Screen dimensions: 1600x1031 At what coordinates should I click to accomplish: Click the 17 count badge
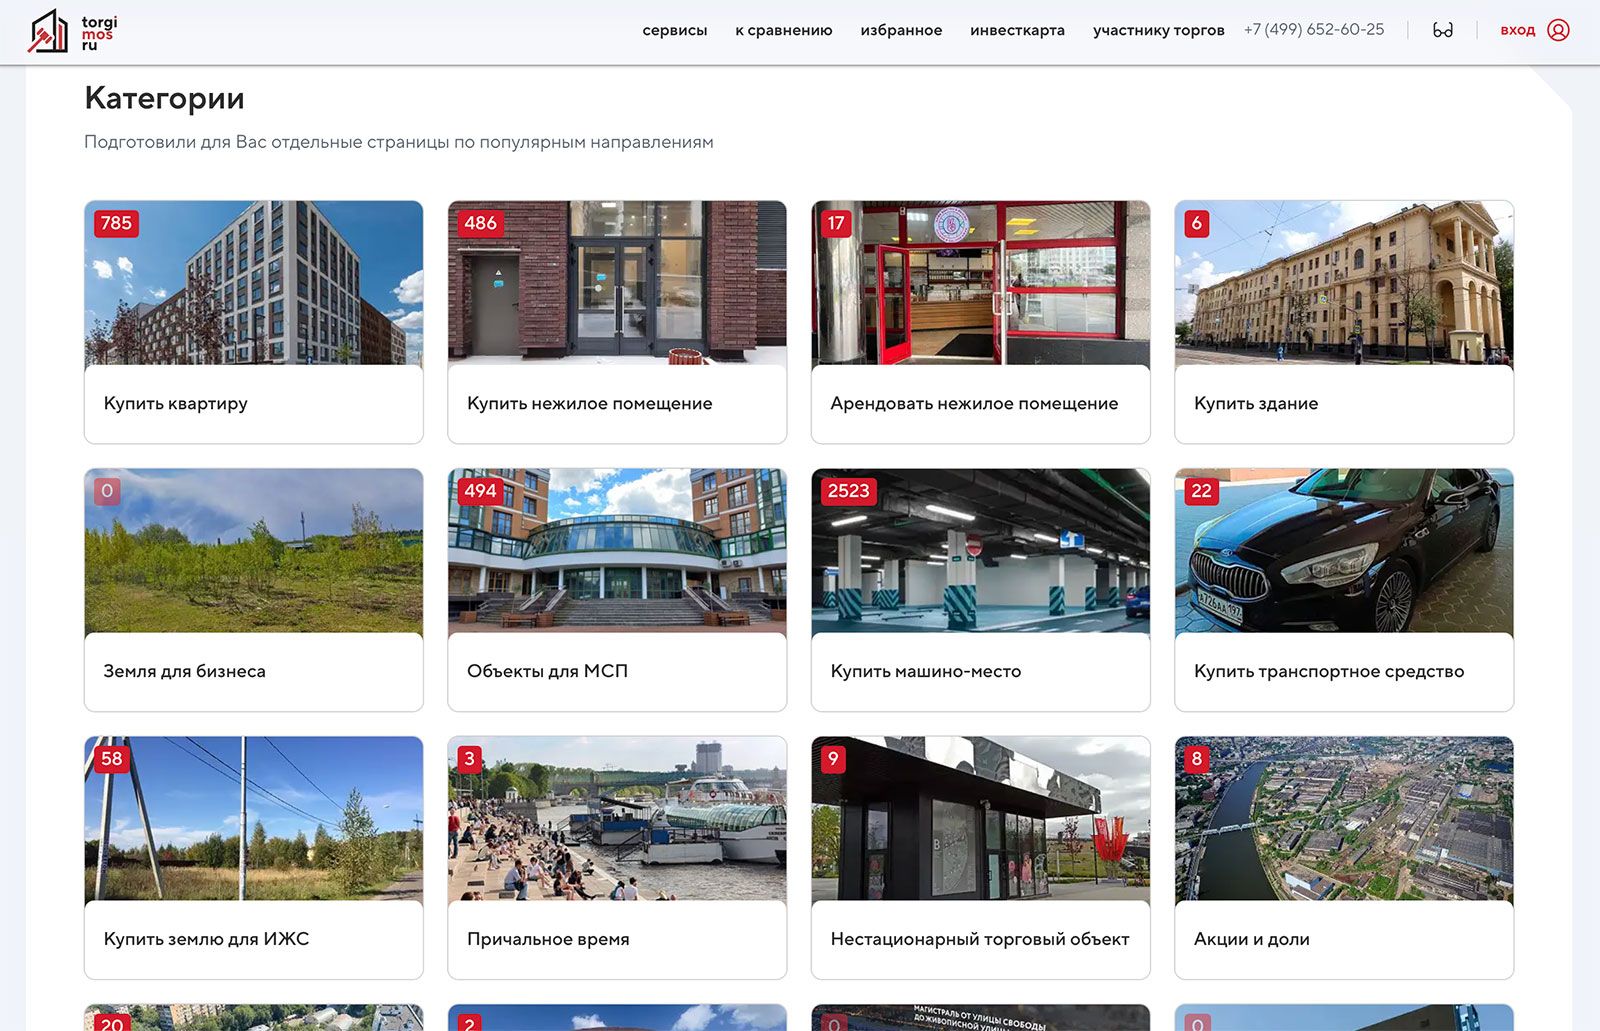pyautogui.click(x=836, y=223)
